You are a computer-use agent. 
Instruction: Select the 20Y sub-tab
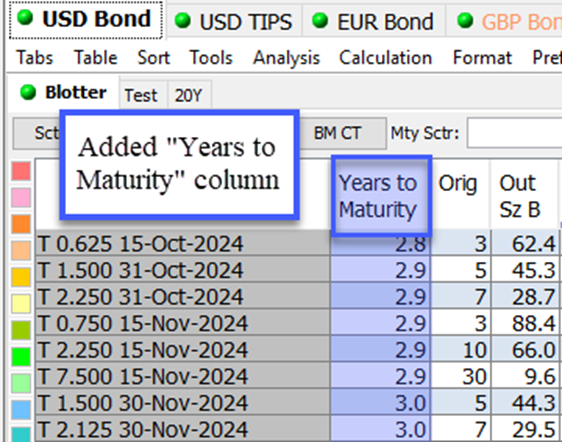click(189, 95)
